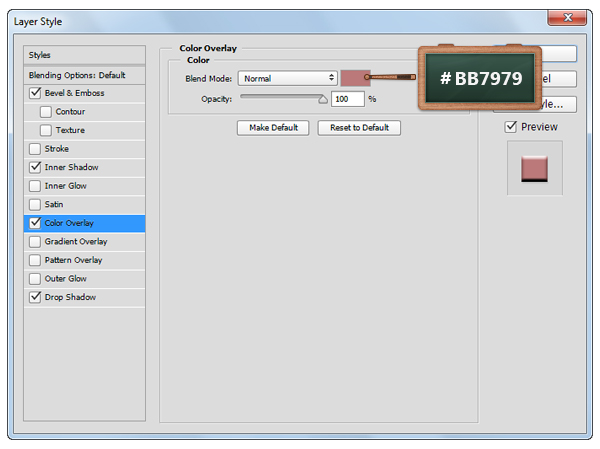Viewport: 600px width, 449px height.
Task: Click the Reset to Default button
Action: (x=359, y=128)
